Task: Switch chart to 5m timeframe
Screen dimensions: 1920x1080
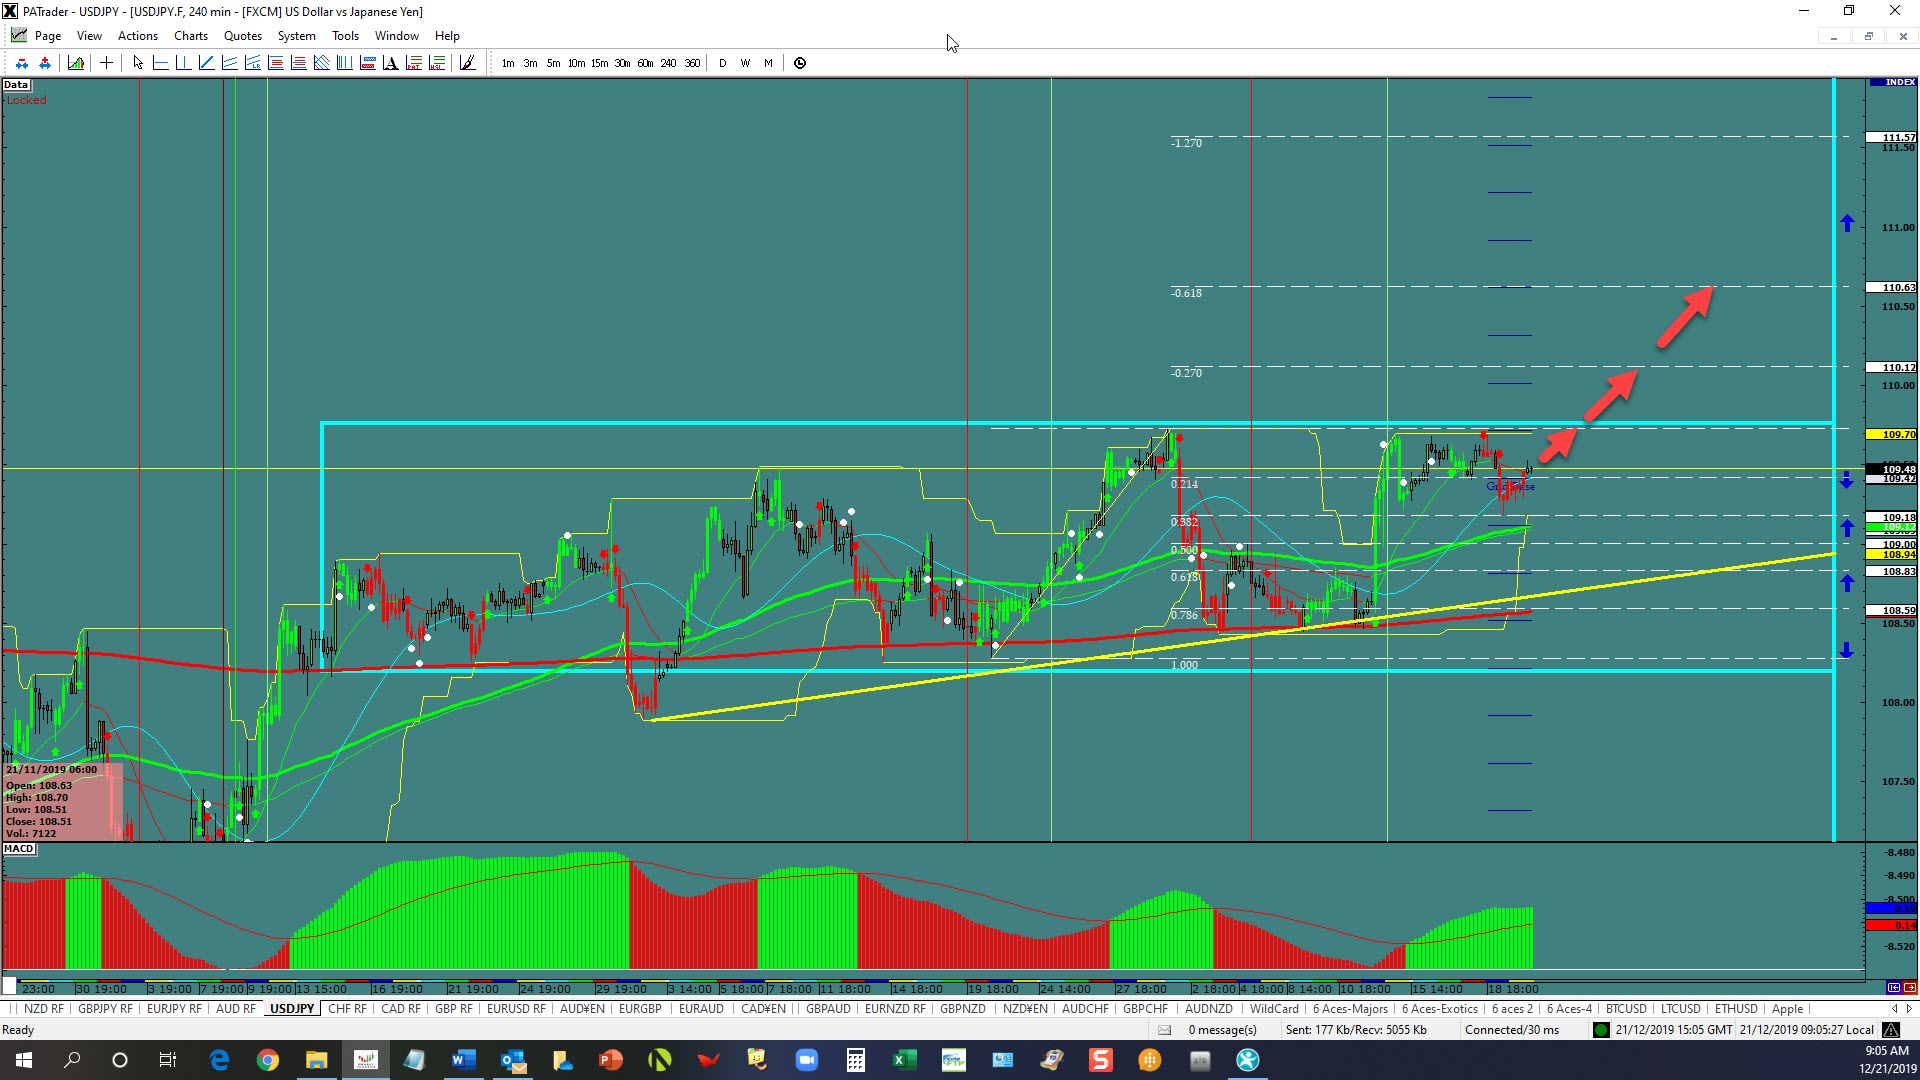Action: [553, 63]
